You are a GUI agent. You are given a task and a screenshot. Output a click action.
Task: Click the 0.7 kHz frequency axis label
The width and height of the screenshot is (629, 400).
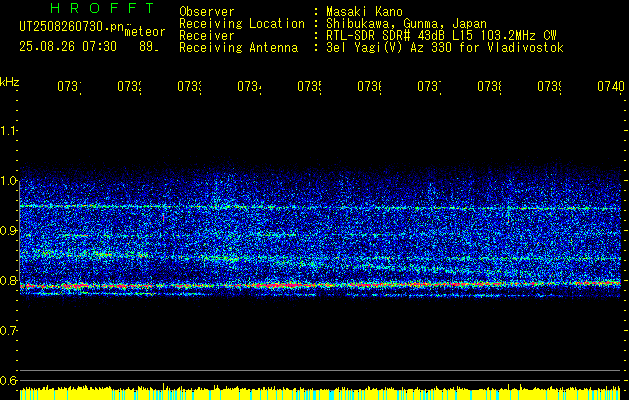pos(8,331)
